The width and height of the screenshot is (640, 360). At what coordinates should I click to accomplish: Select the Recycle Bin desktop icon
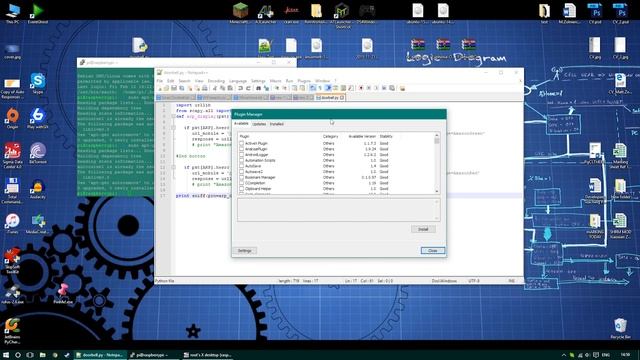tap(620, 329)
